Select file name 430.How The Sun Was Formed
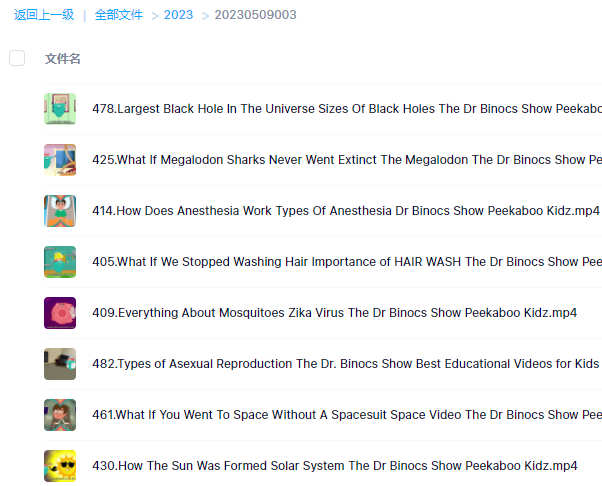The image size is (602, 486). [x=335, y=466]
